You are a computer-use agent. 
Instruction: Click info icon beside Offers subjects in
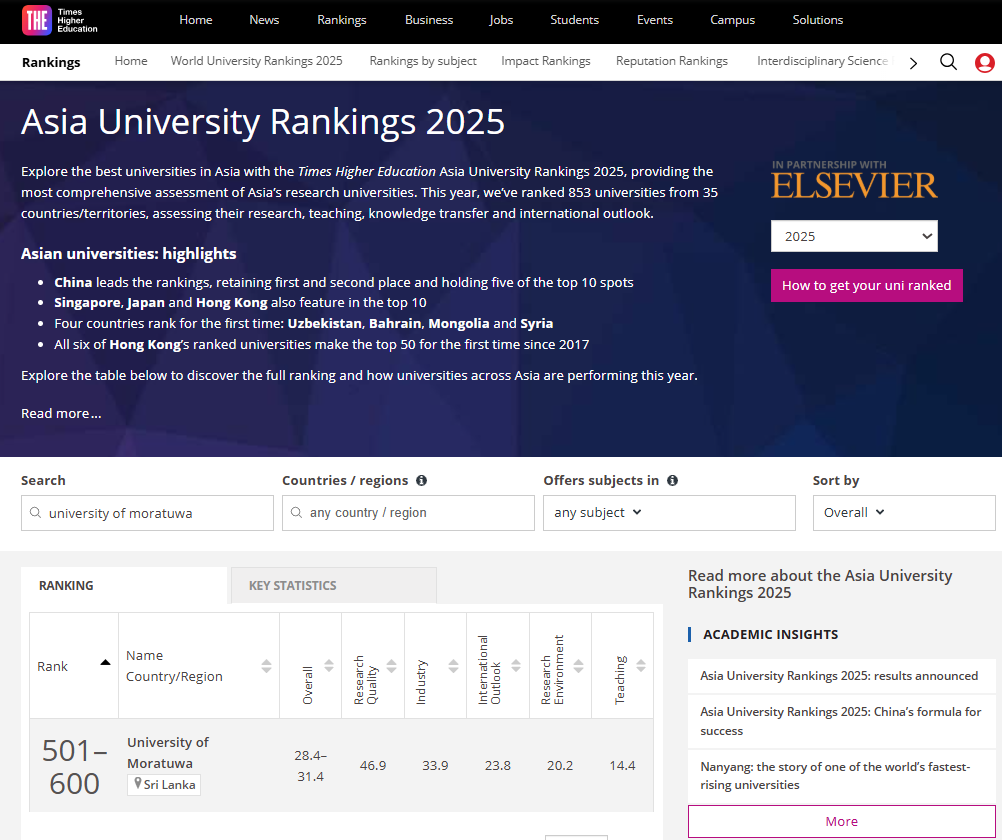point(672,480)
